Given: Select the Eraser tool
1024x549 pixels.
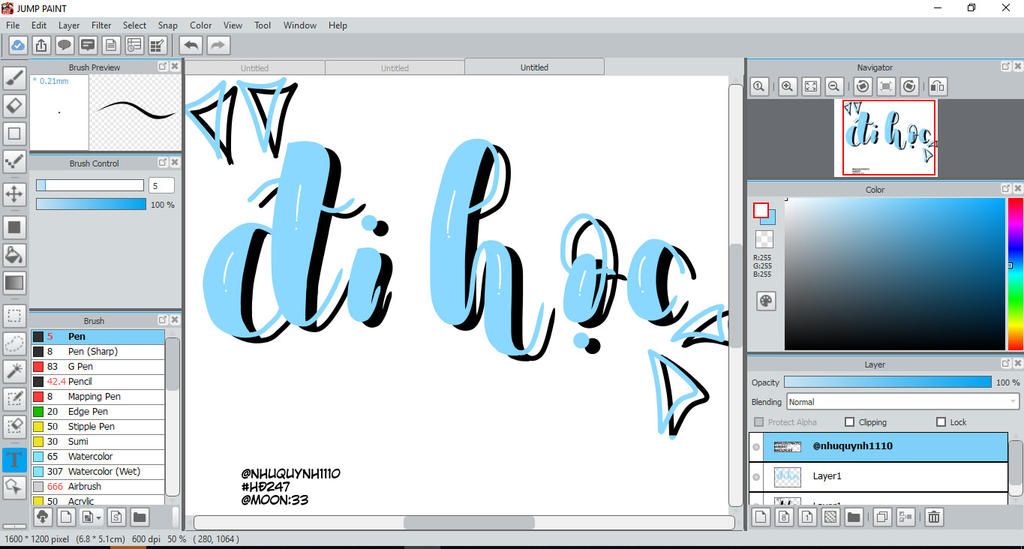Looking at the screenshot, I should [14, 106].
